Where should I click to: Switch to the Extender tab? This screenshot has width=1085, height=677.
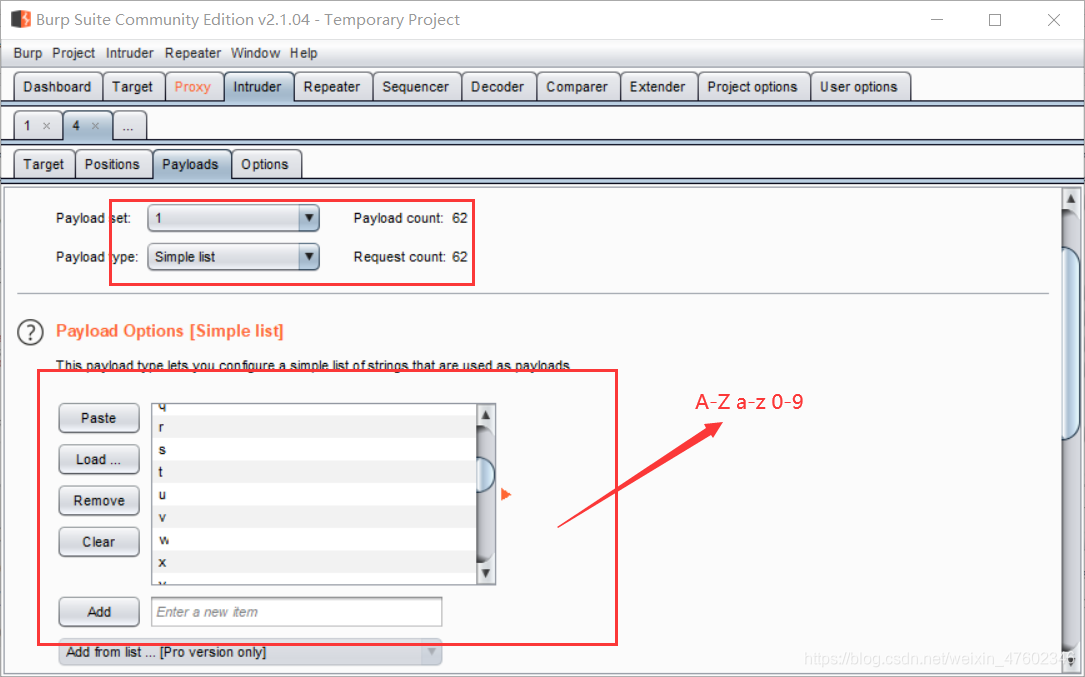657,87
